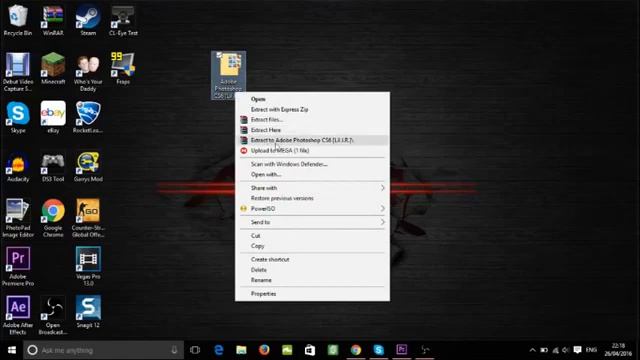Choose Copy from the context menu
Screen dimensions: 640x360
coord(312,246)
